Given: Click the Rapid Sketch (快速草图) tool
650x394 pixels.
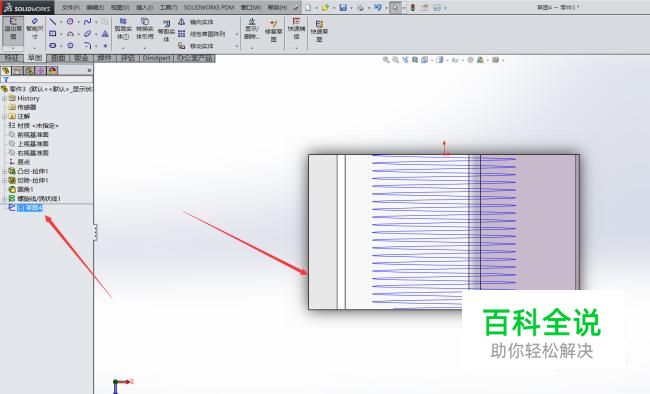Looking at the screenshot, I should point(319,31).
